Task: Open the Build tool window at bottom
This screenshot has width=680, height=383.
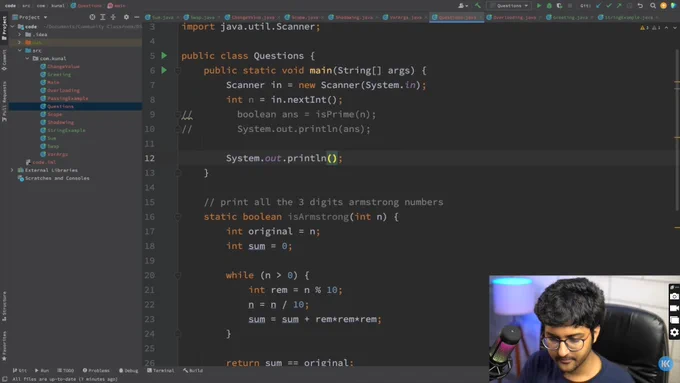Action: point(193,370)
